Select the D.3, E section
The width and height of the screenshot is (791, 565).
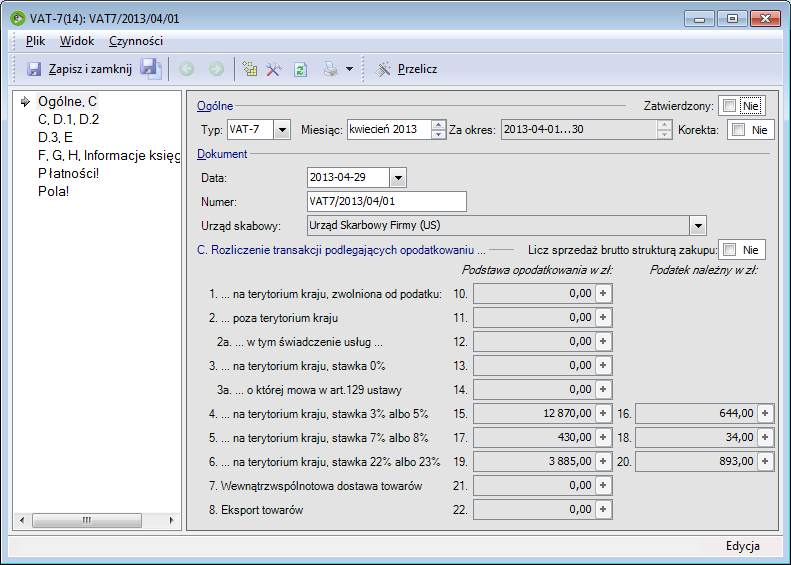[55, 137]
